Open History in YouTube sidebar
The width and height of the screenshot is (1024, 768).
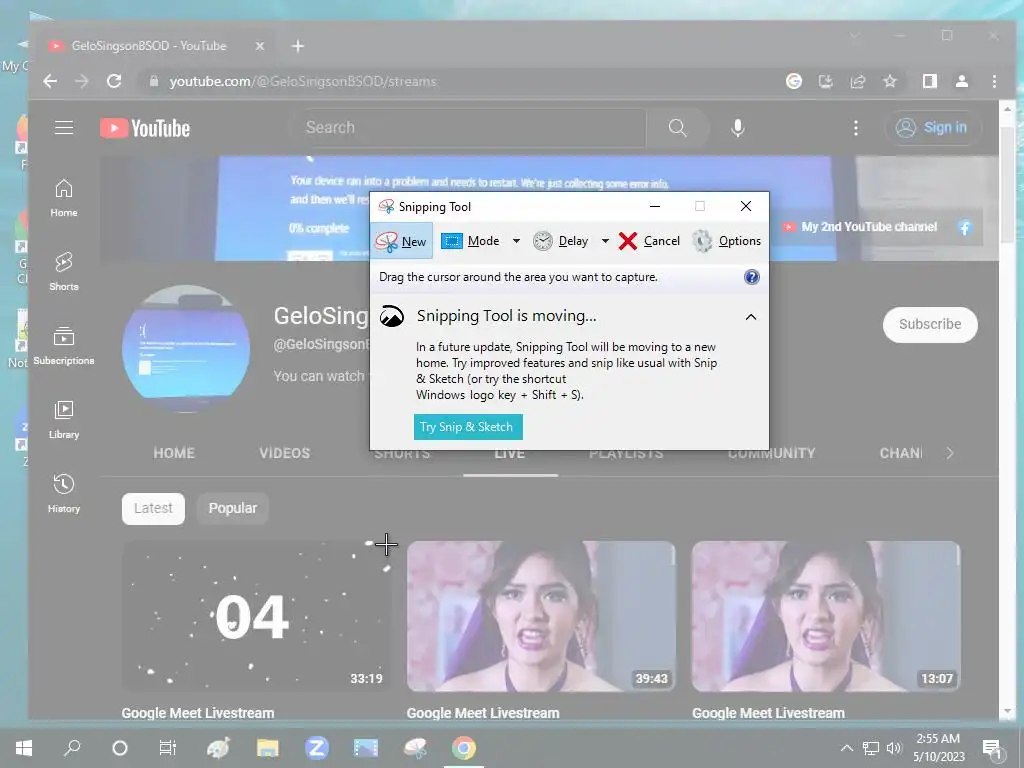click(x=64, y=493)
